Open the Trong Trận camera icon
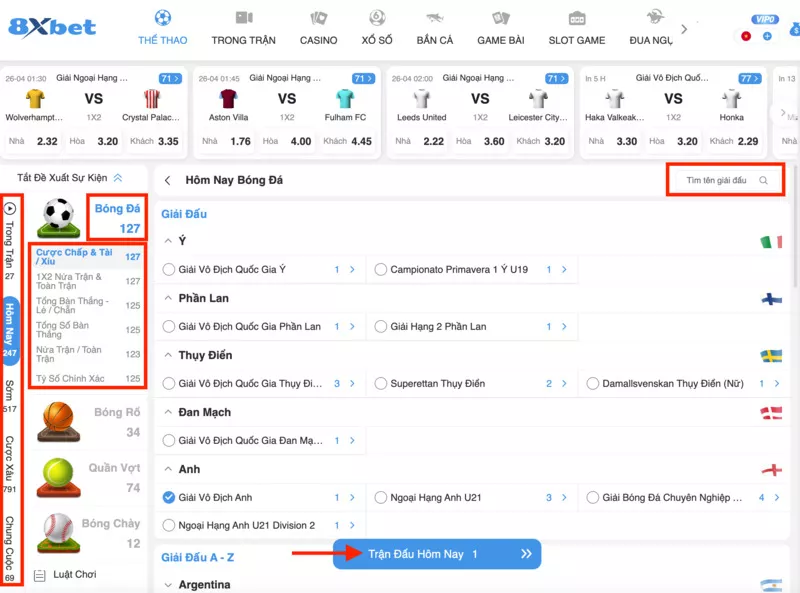The width and height of the screenshot is (800, 593). (x=244, y=18)
